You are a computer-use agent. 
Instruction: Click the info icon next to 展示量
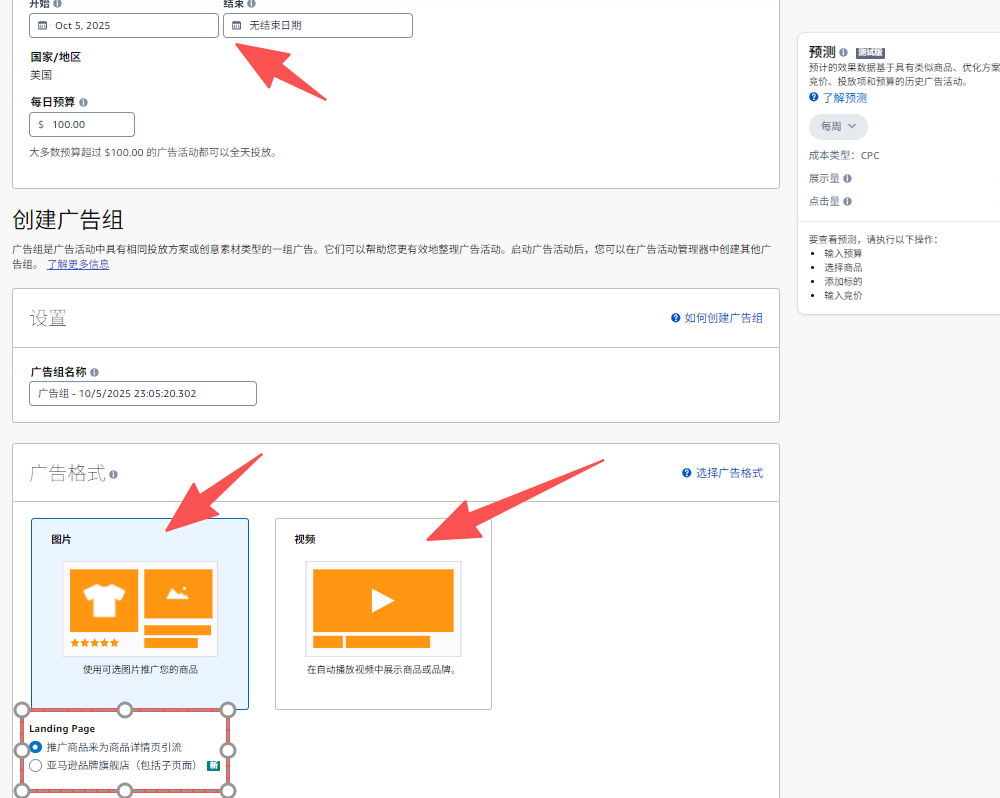[847, 178]
